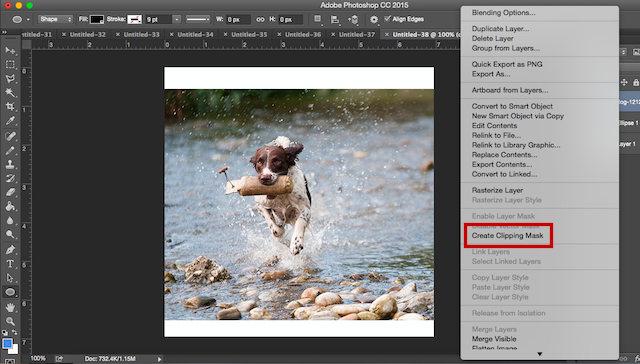Select the Type tool
The width and height of the screenshot is (640, 364).
(x=10, y=264)
